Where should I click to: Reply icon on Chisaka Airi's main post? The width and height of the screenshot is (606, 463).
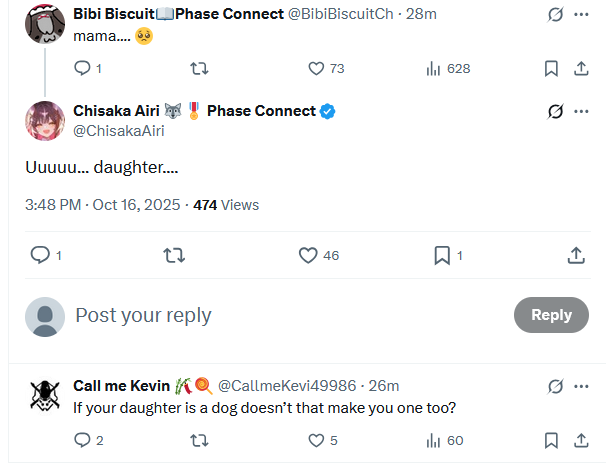pyautogui.click(x=41, y=255)
